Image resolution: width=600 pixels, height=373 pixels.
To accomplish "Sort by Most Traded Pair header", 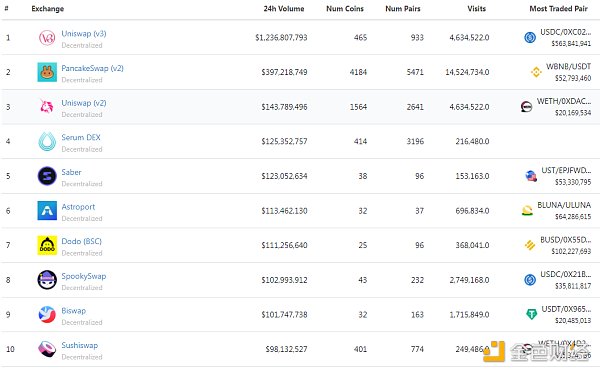I will click(x=558, y=9).
